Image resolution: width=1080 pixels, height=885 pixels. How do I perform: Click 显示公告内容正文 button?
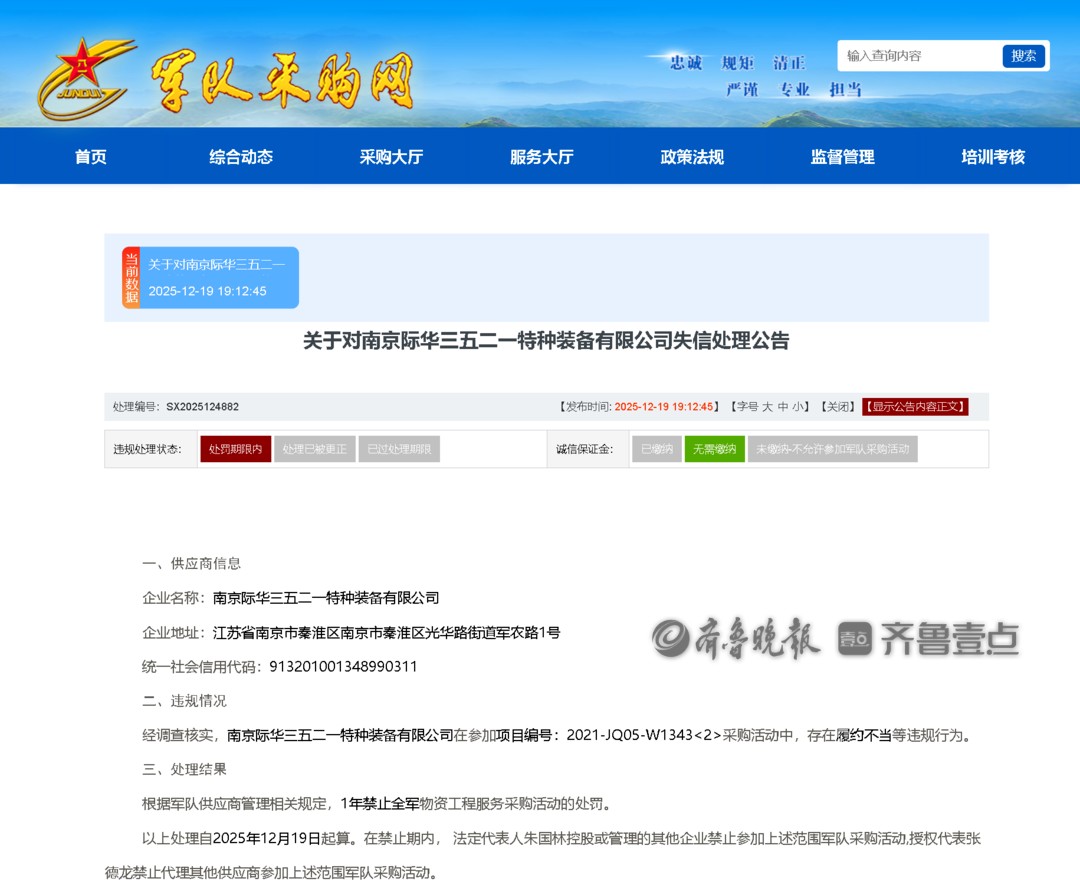915,407
